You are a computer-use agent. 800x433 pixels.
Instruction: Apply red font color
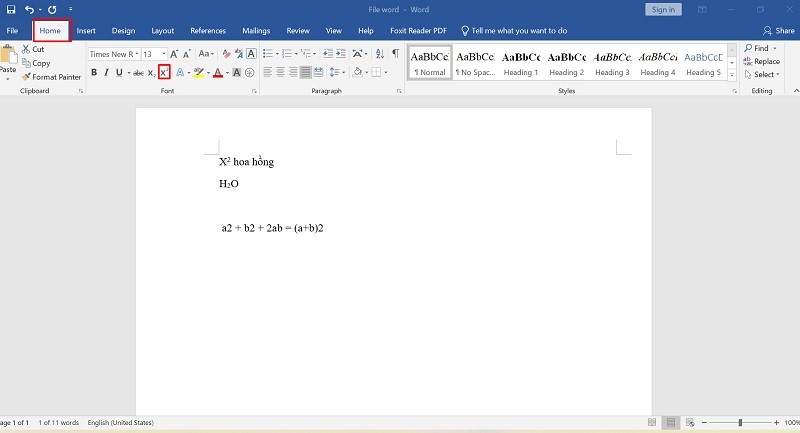click(x=218, y=72)
